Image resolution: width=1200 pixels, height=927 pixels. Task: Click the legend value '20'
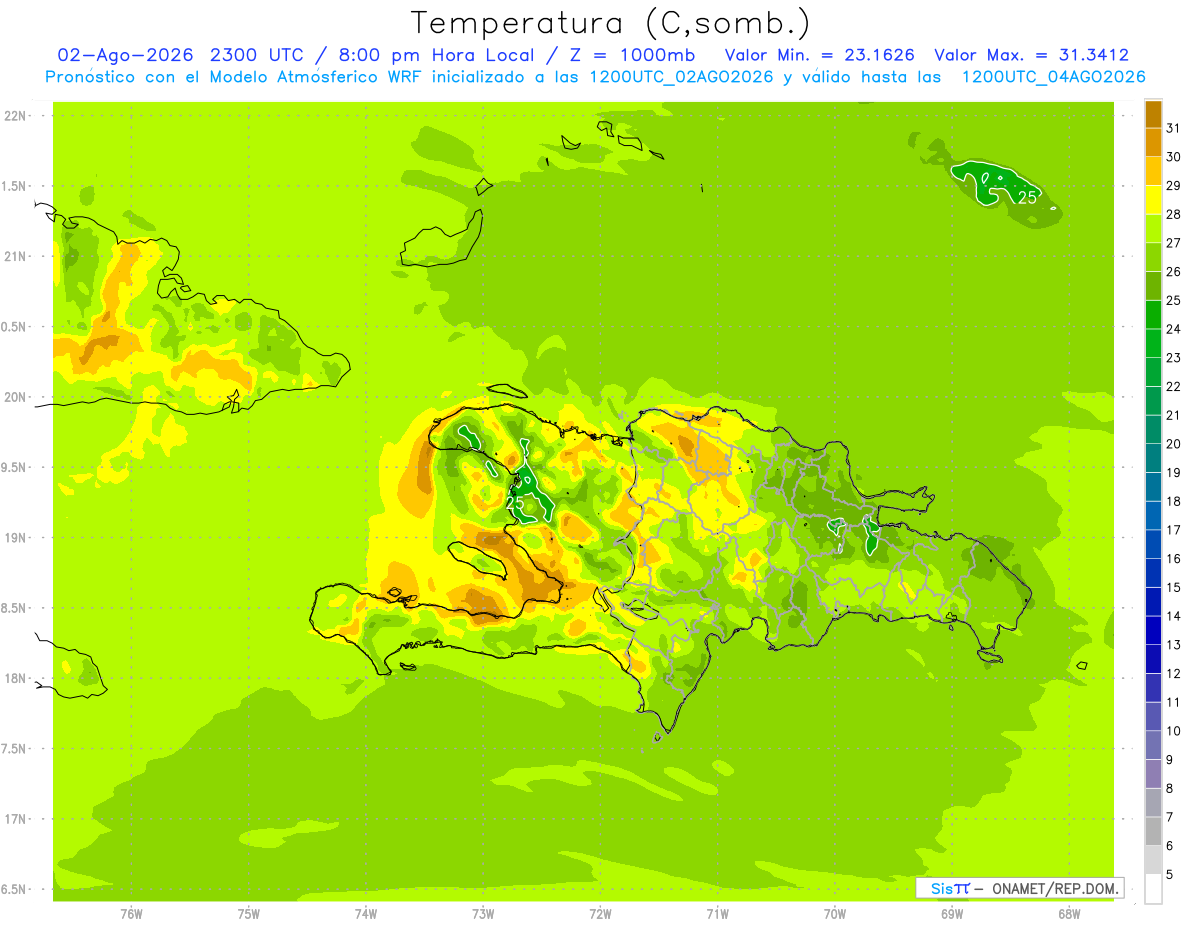[1174, 444]
